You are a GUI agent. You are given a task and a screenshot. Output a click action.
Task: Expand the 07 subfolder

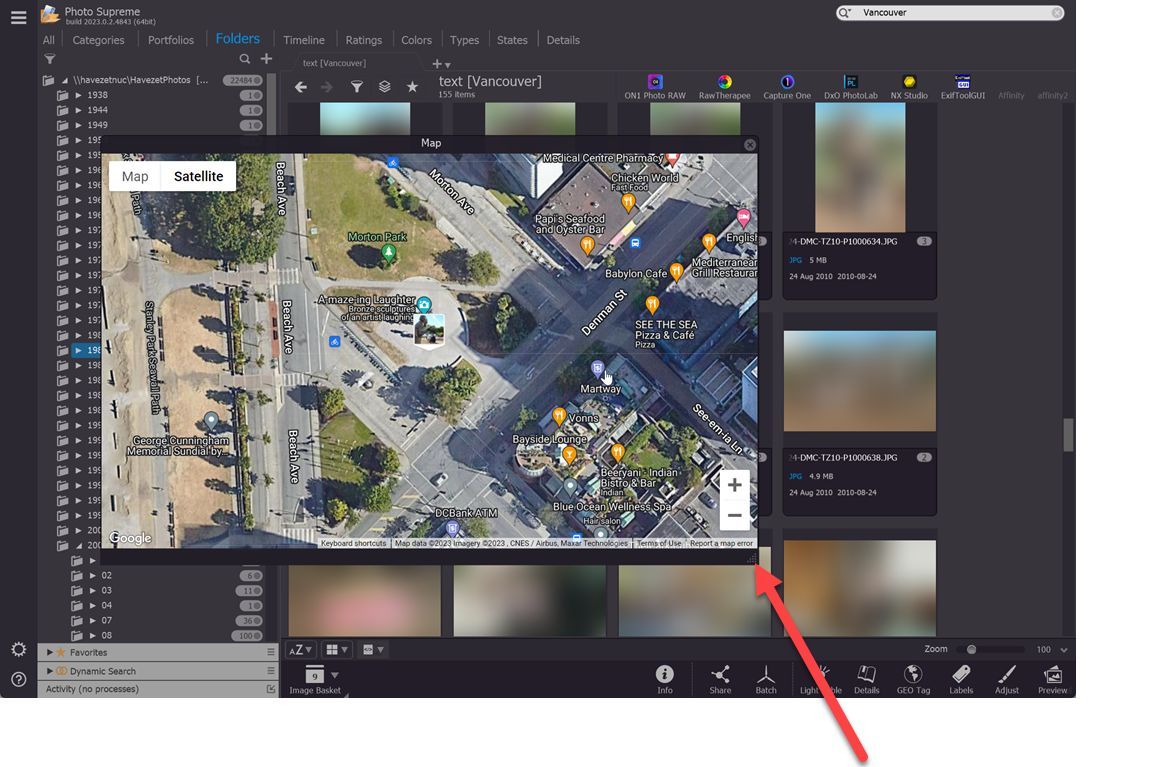point(92,620)
